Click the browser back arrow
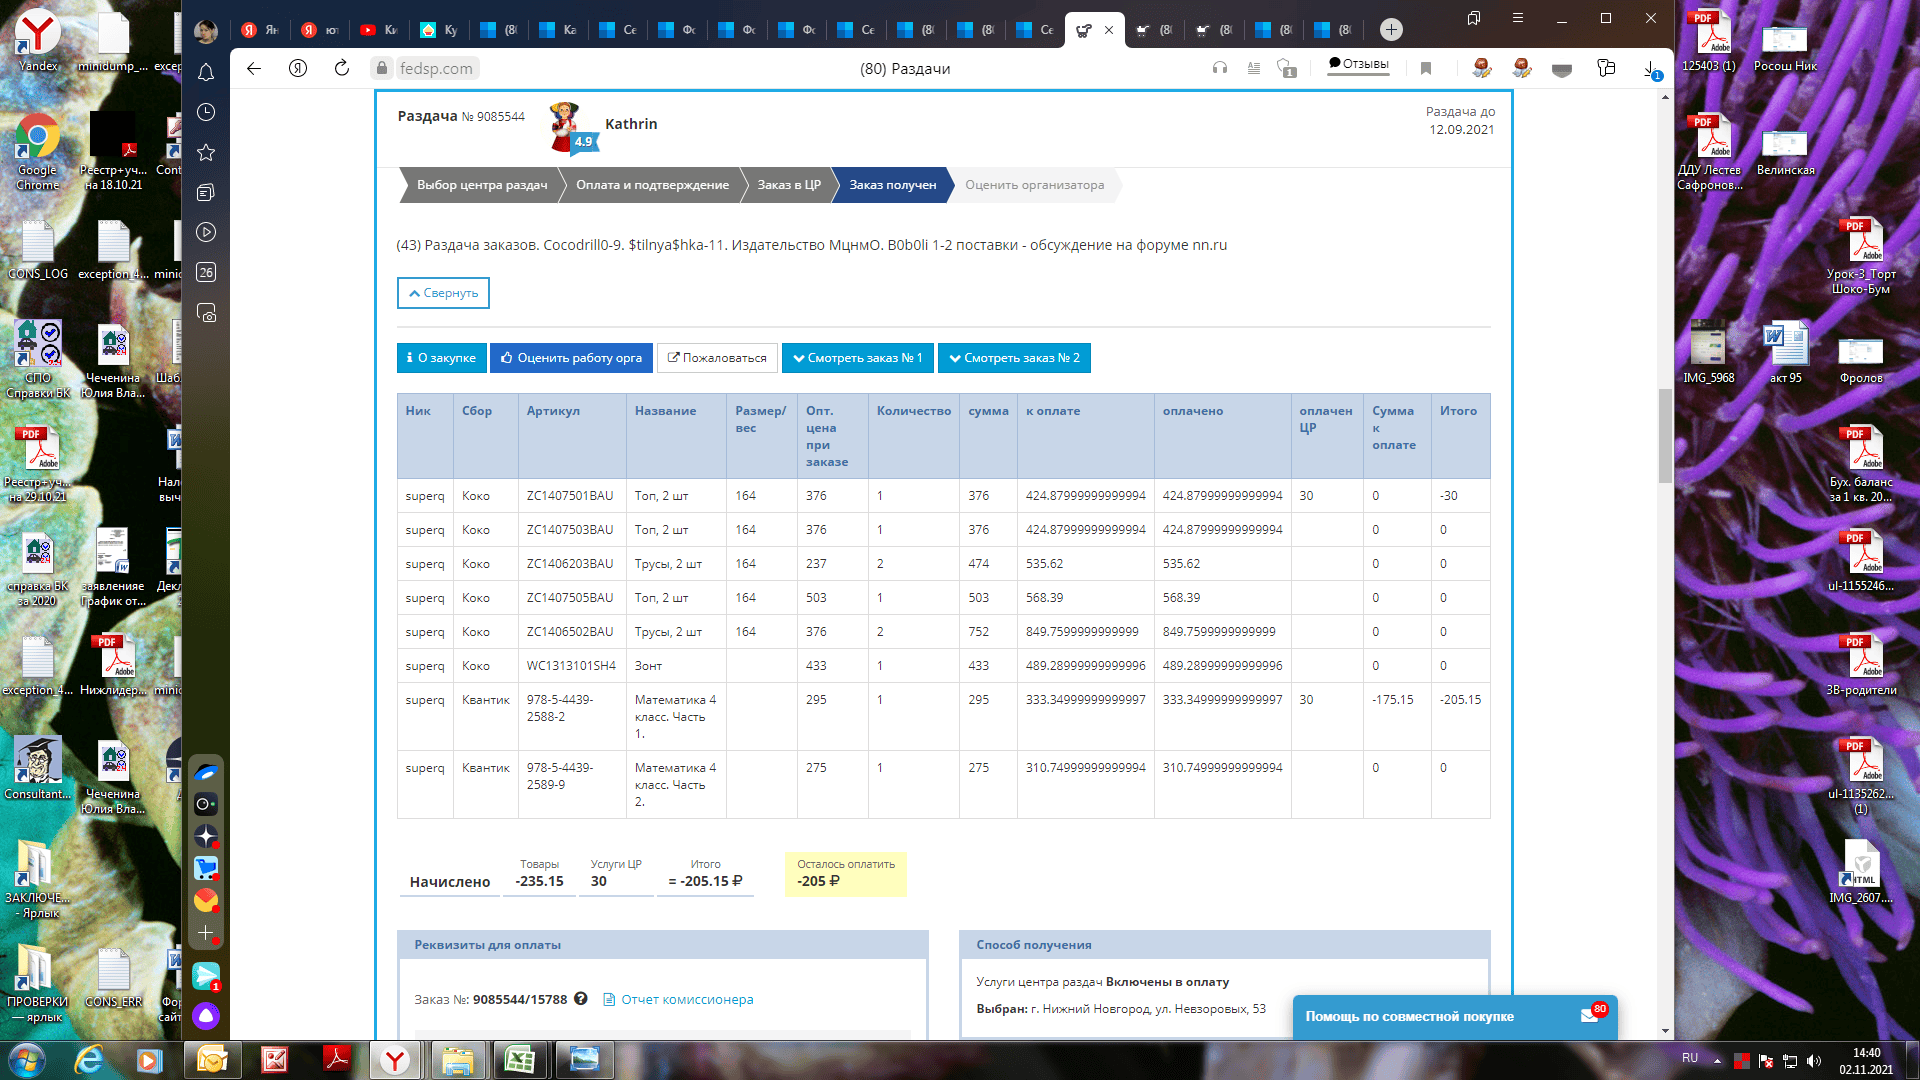Image resolution: width=1920 pixels, height=1080 pixels. [254, 68]
